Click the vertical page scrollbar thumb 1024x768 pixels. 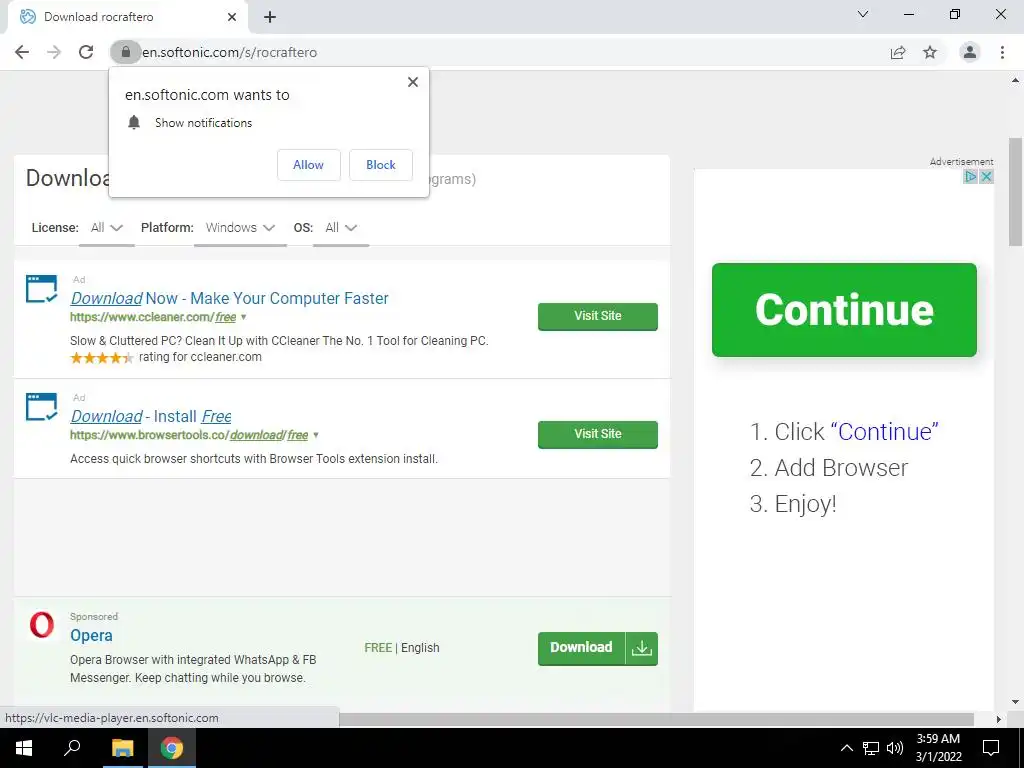(x=1015, y=192)
